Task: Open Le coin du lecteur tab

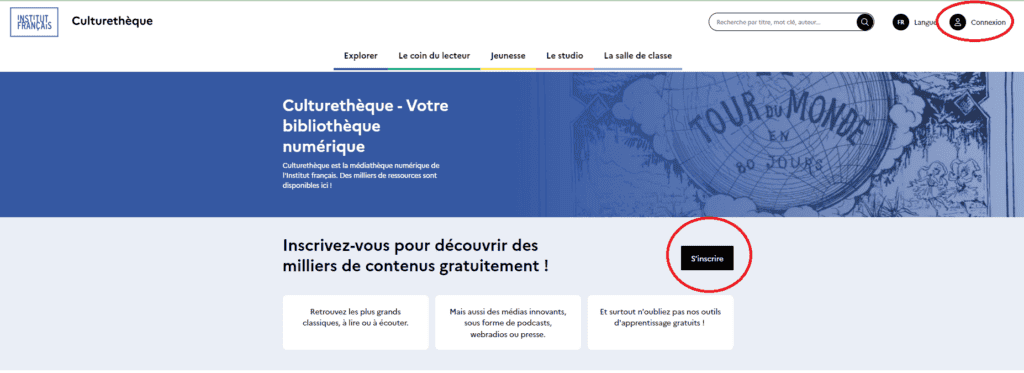Action: 434,56
